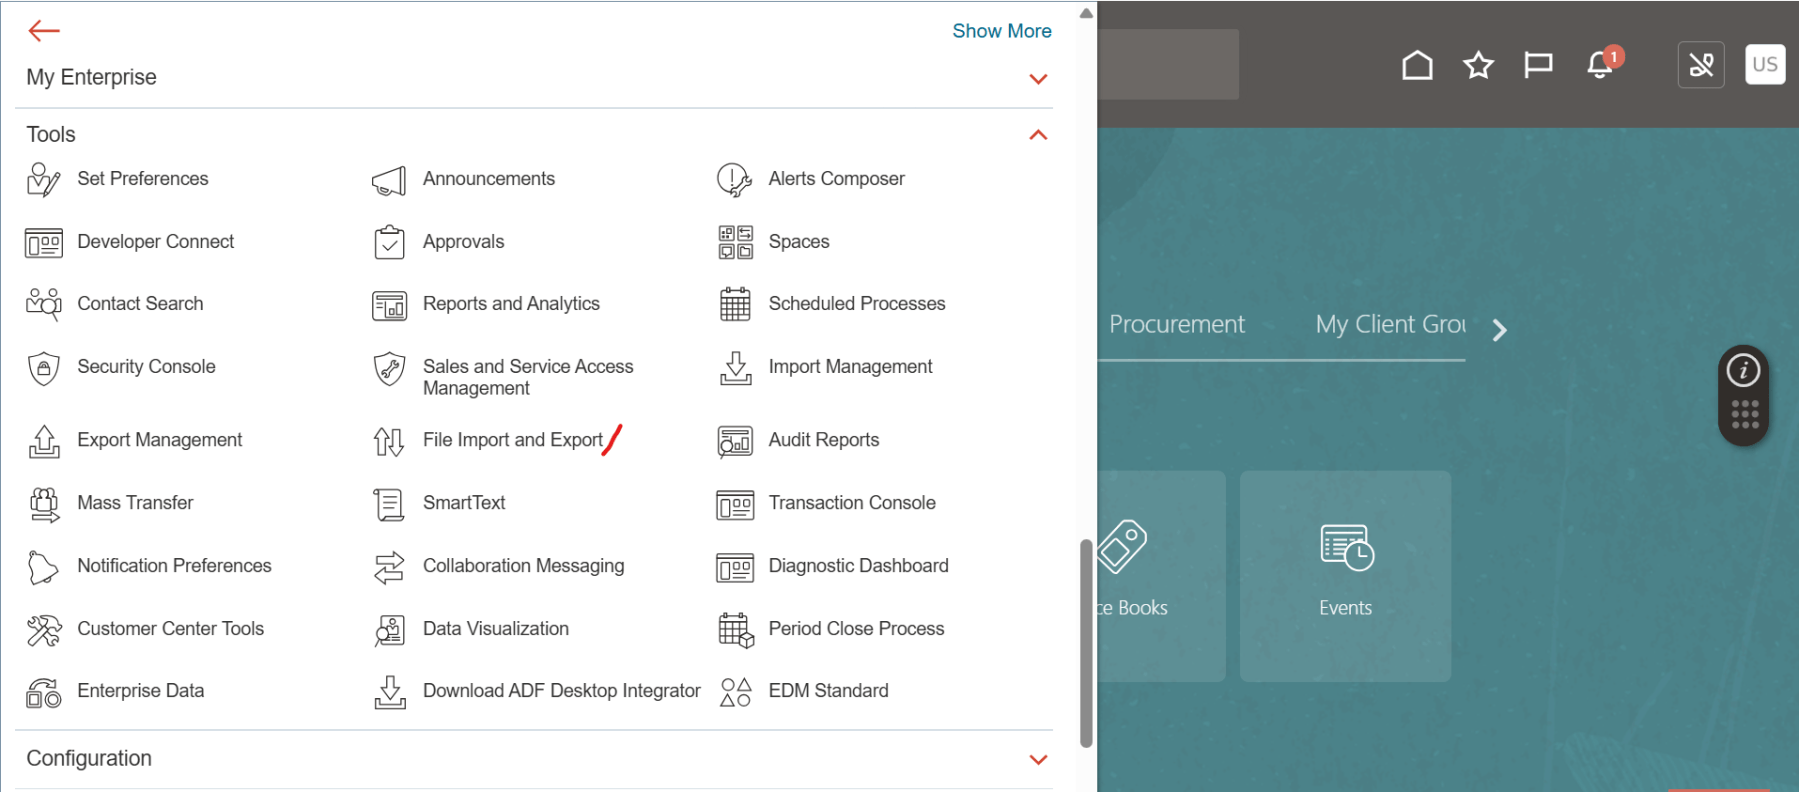Click the Scheduled Processes calendar icon
The image size is (1799, 792).
pos(735,304)
